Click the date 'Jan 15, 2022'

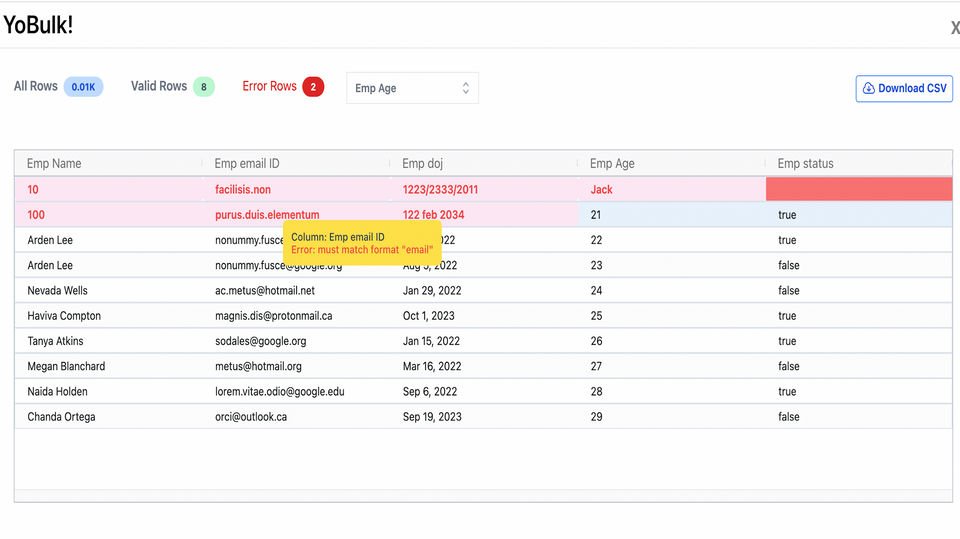(431, 341)
